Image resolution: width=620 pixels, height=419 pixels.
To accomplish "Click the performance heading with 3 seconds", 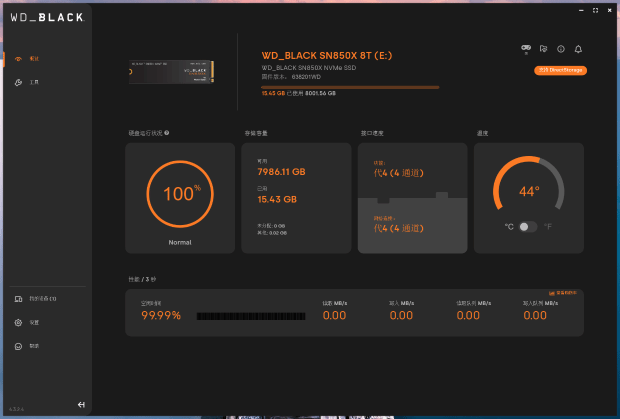I will pyautogui.click(x=142, y=279).
